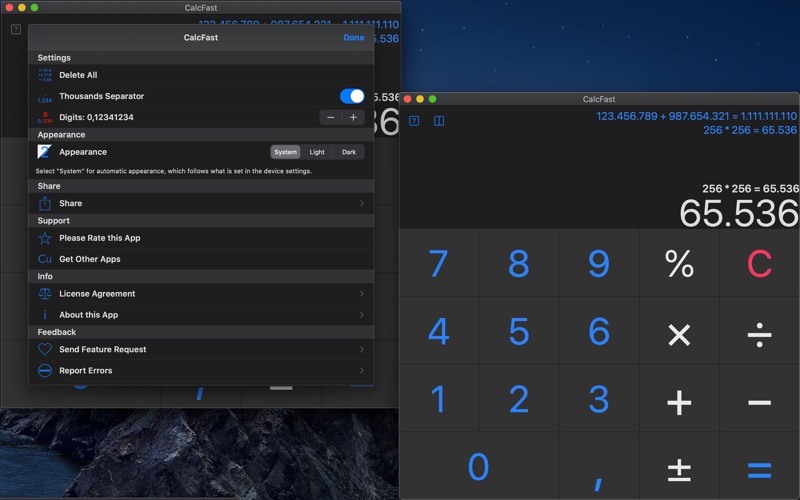Expand Report Errors row chevron
The height and width of the screenshot is (500, 800).
361,370
